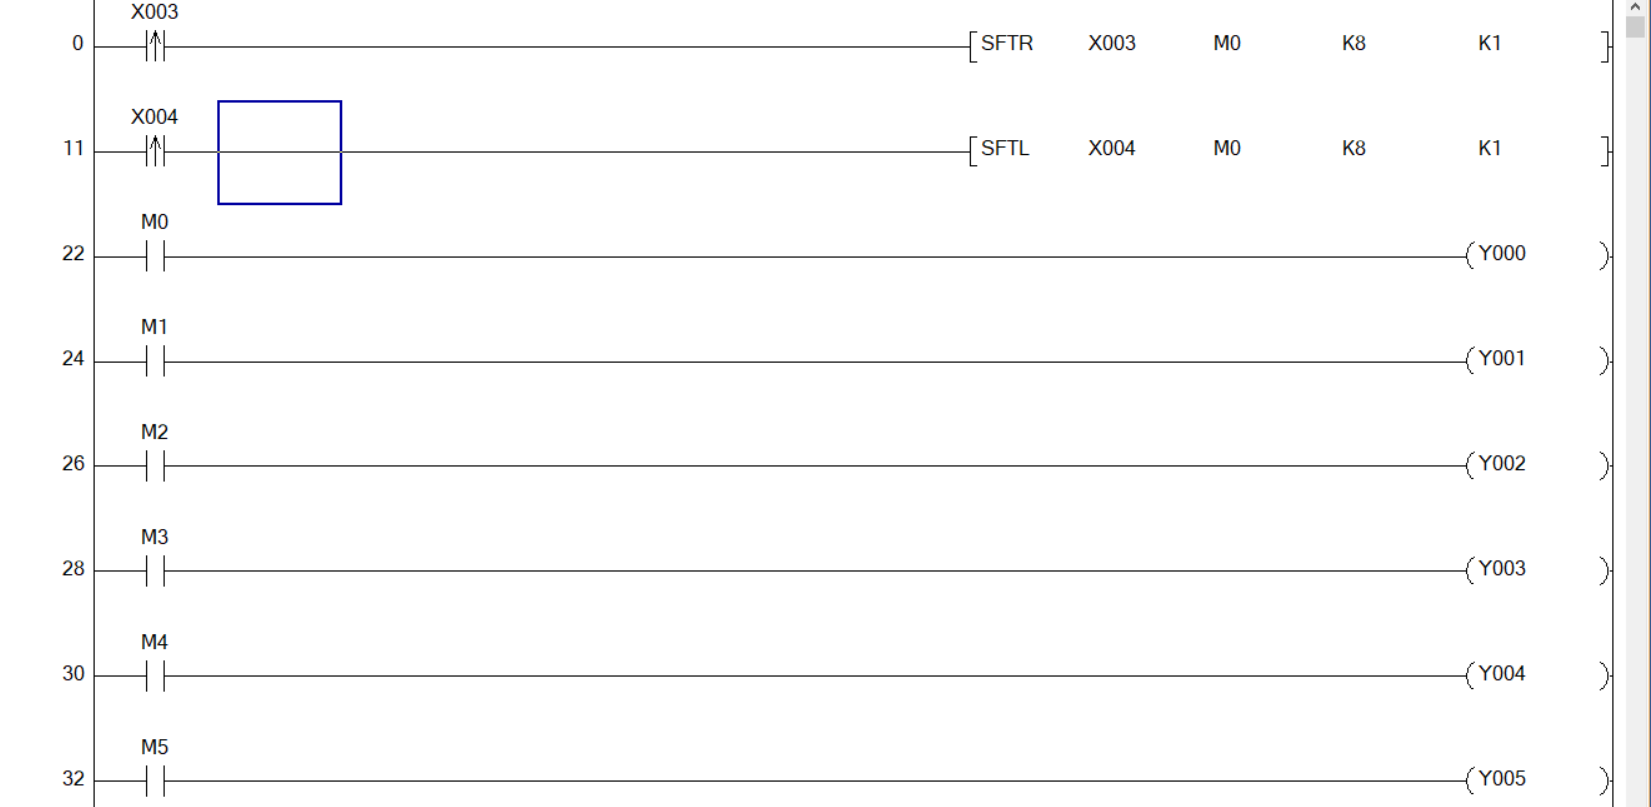Image resolution: width=1651 pixels, height=807 pixels.
Task: Click the K8 operand in the SFTR row
Action: point(1353,44)
